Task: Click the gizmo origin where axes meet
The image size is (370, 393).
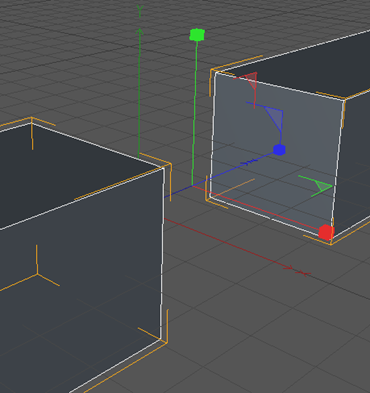Action: tap(192, 185)
